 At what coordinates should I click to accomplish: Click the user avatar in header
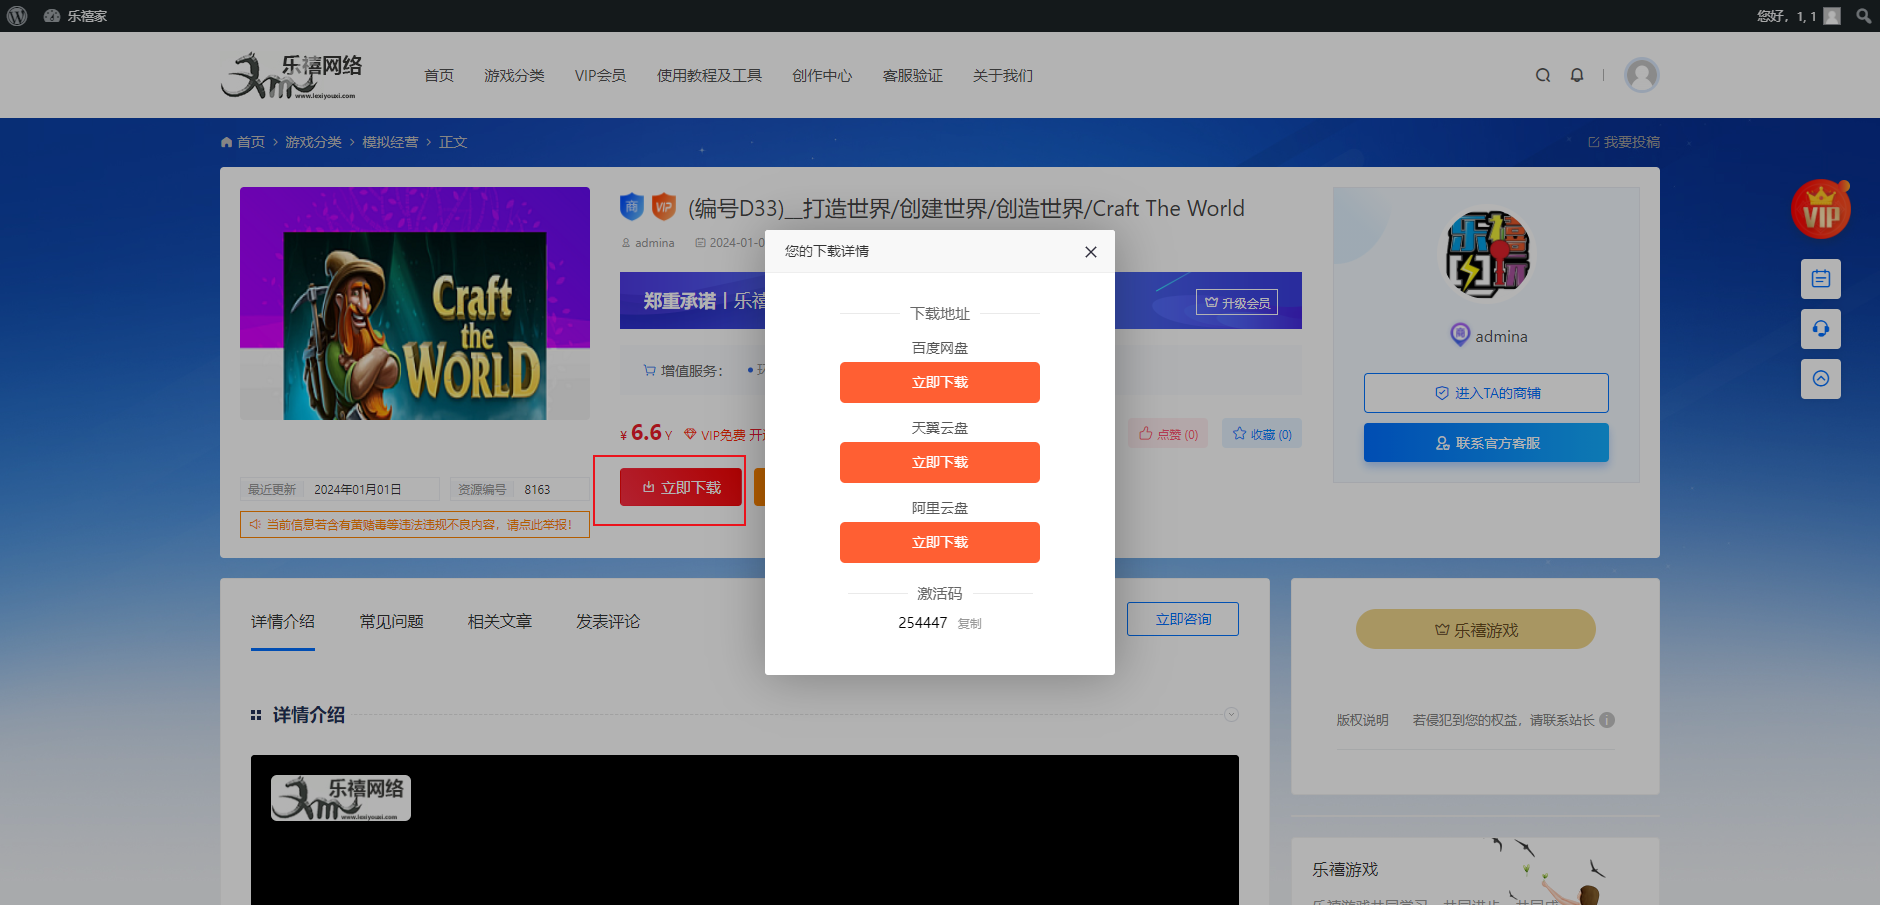(x=1641, y=75)
